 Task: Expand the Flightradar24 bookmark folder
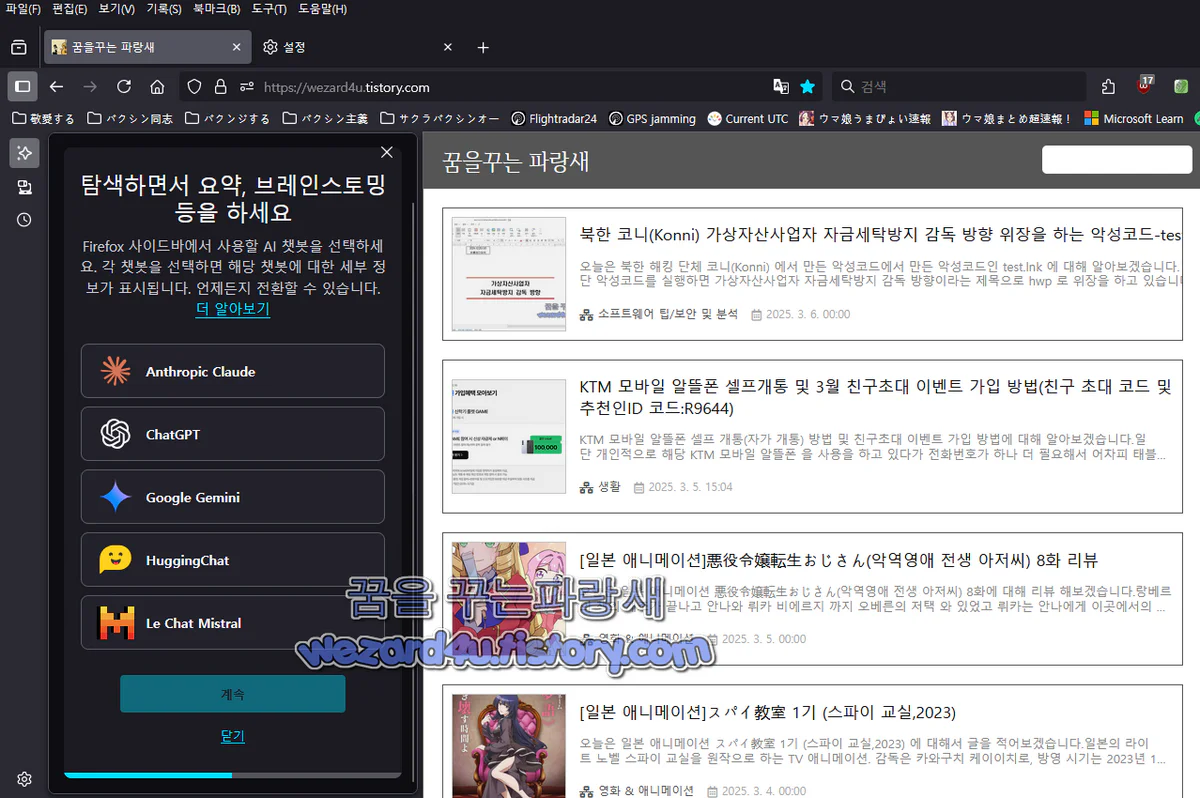[554, 118]
